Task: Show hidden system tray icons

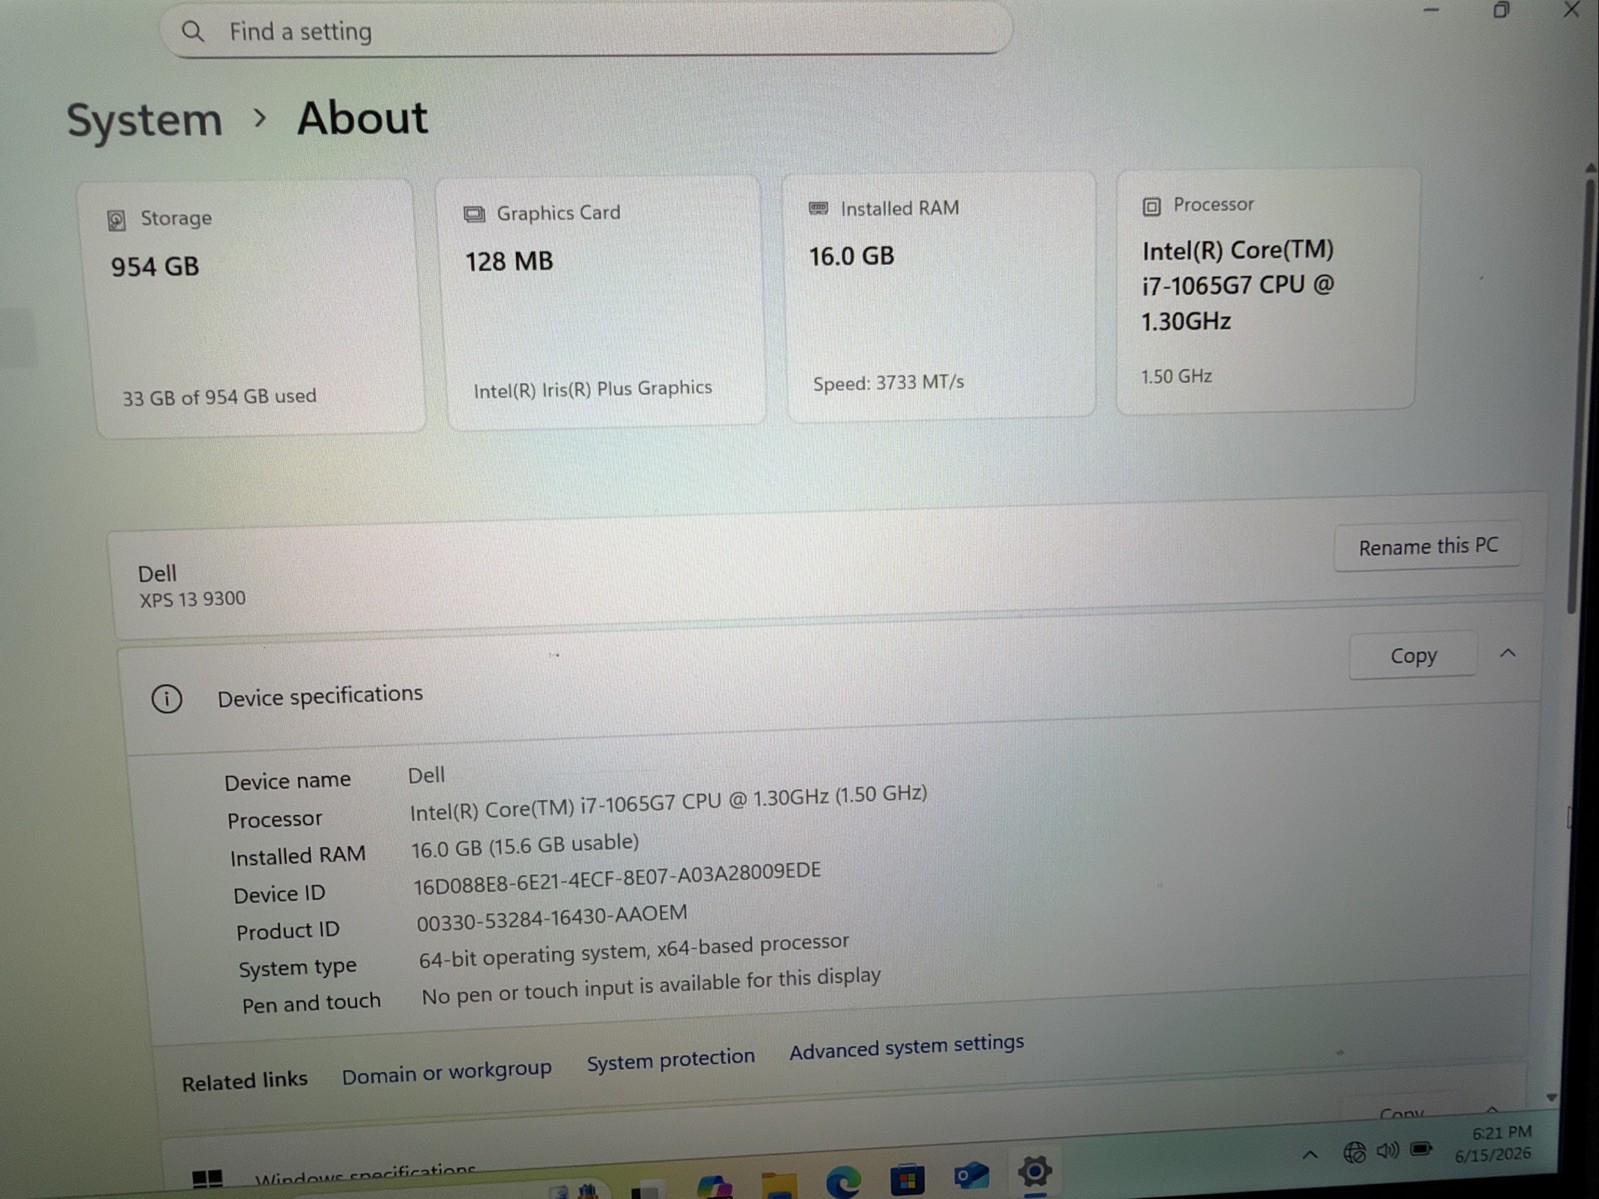Action: (x=1309, y=1155)
